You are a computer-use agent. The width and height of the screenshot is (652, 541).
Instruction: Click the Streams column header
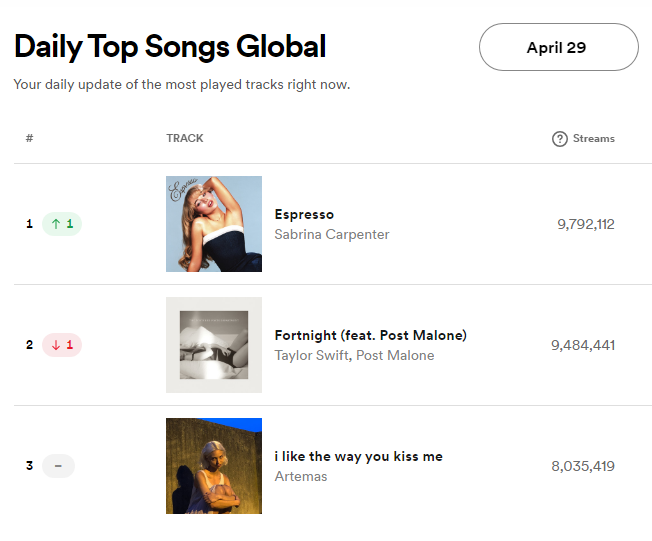tap(593, 138)
